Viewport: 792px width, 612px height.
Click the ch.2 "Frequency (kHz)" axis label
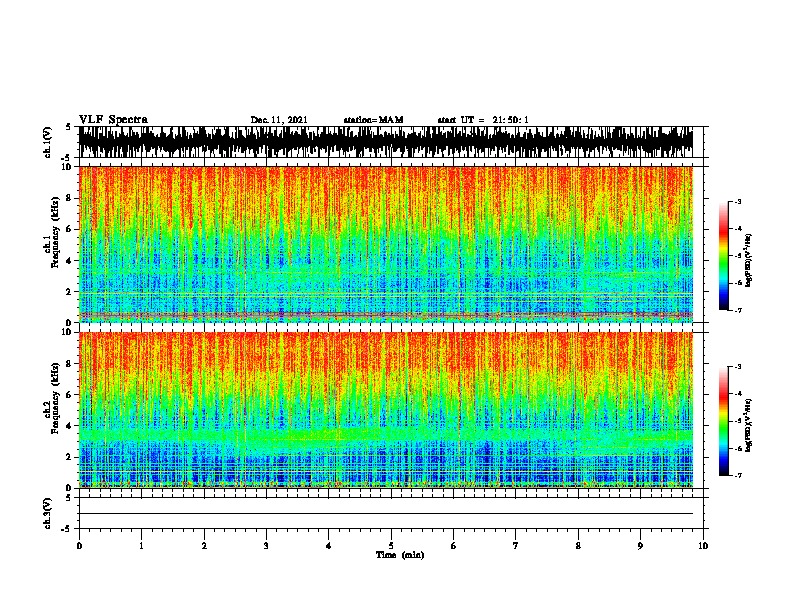(x=55, y=398)
